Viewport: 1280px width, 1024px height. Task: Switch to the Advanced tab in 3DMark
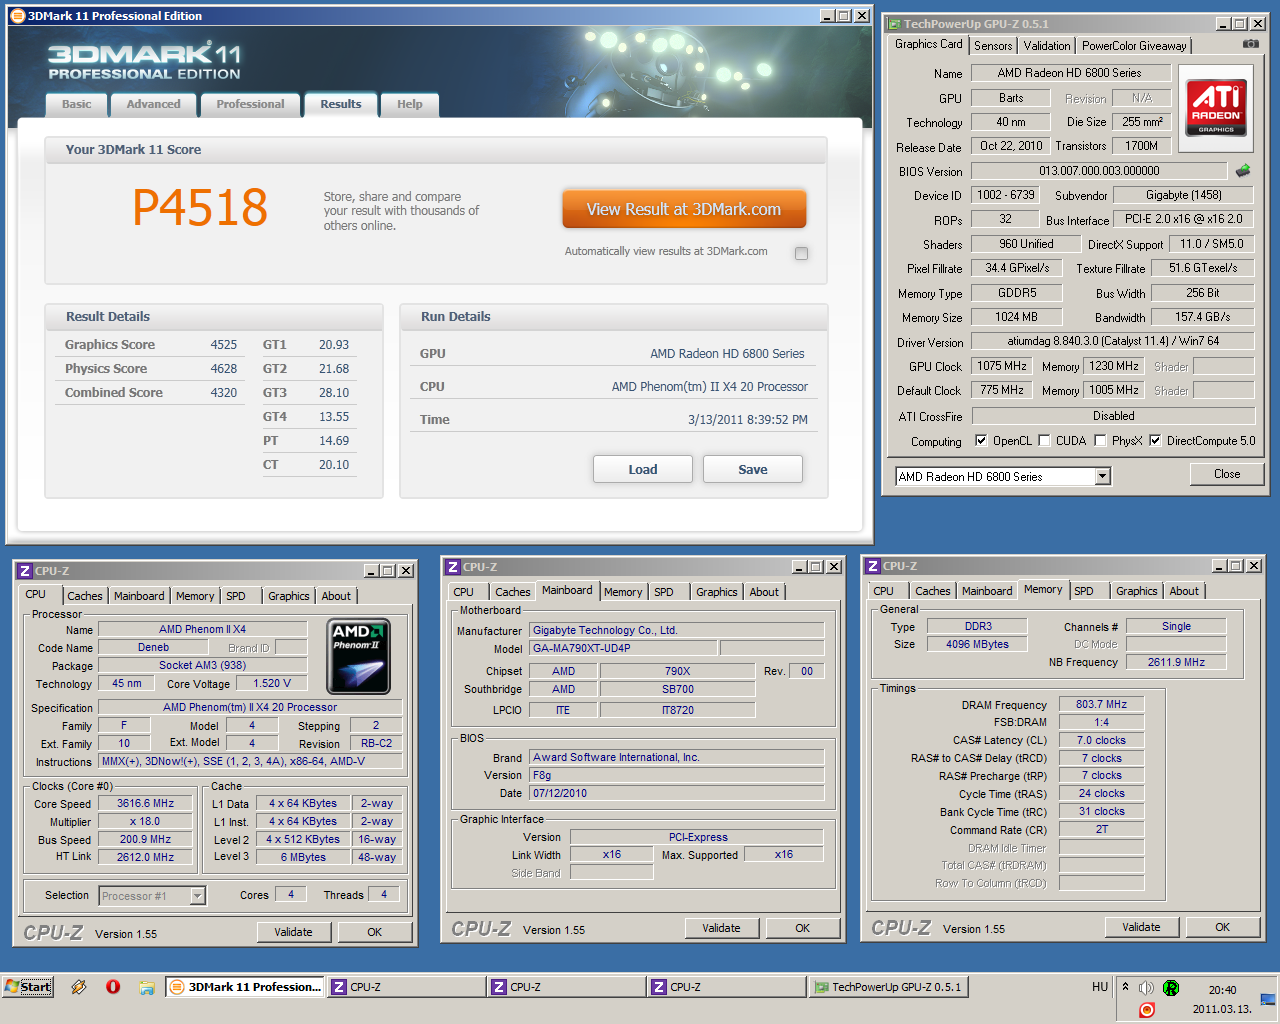[153, 104]
